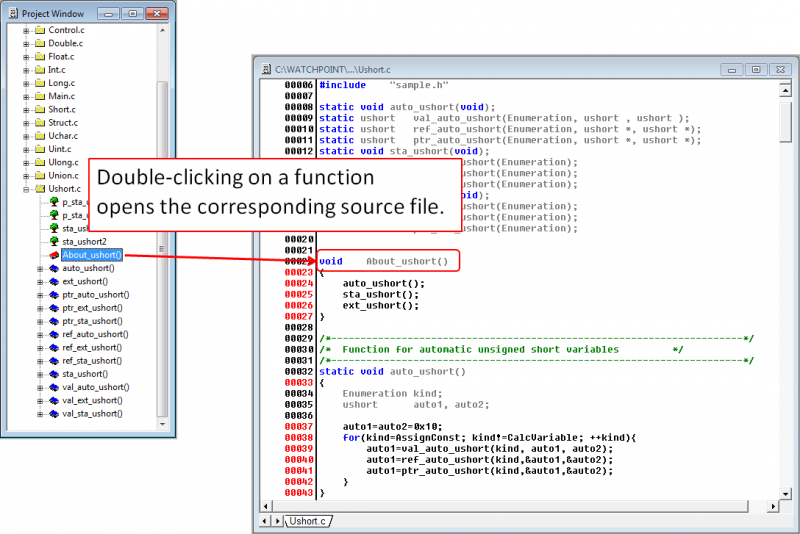Click the Struct.c folder icon

[40, 123]
